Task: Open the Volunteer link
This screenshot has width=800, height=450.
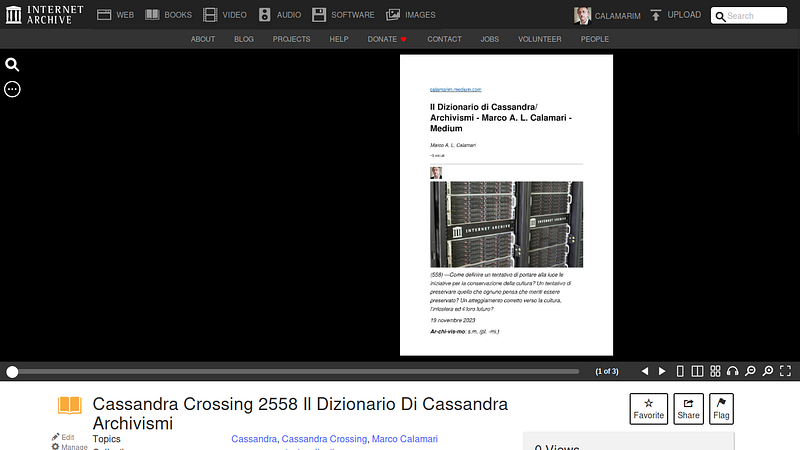Action: click(x=540, y=39)
